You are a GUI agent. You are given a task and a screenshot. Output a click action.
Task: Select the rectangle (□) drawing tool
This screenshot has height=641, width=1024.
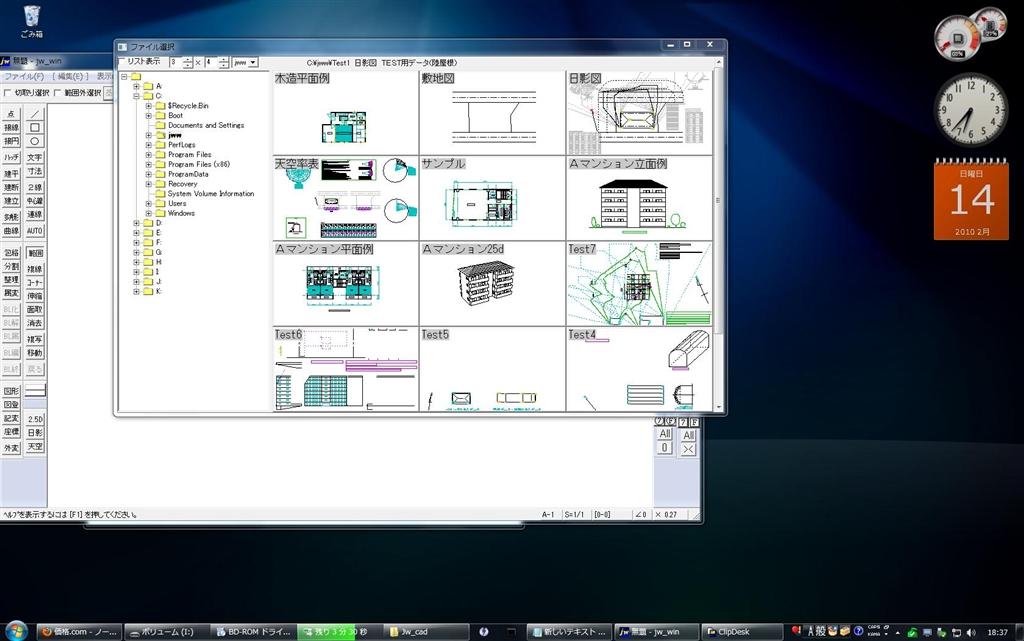[35, 128]
